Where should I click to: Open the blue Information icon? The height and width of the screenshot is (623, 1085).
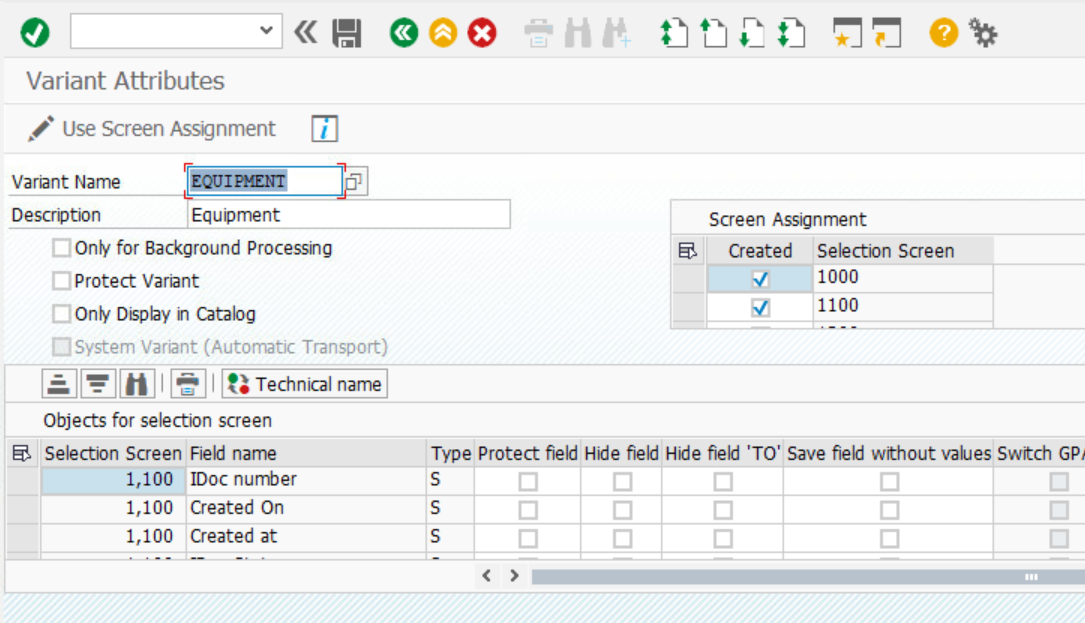325,129
